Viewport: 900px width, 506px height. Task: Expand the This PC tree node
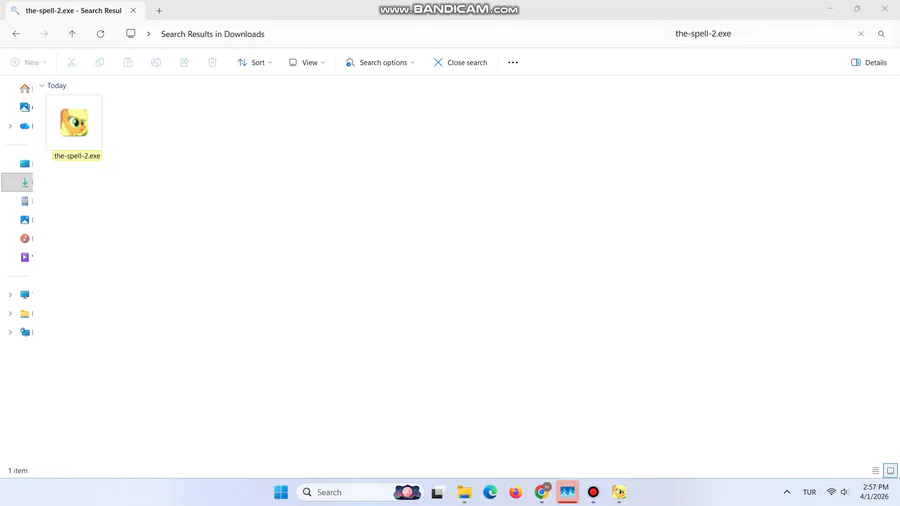[10, 295]
